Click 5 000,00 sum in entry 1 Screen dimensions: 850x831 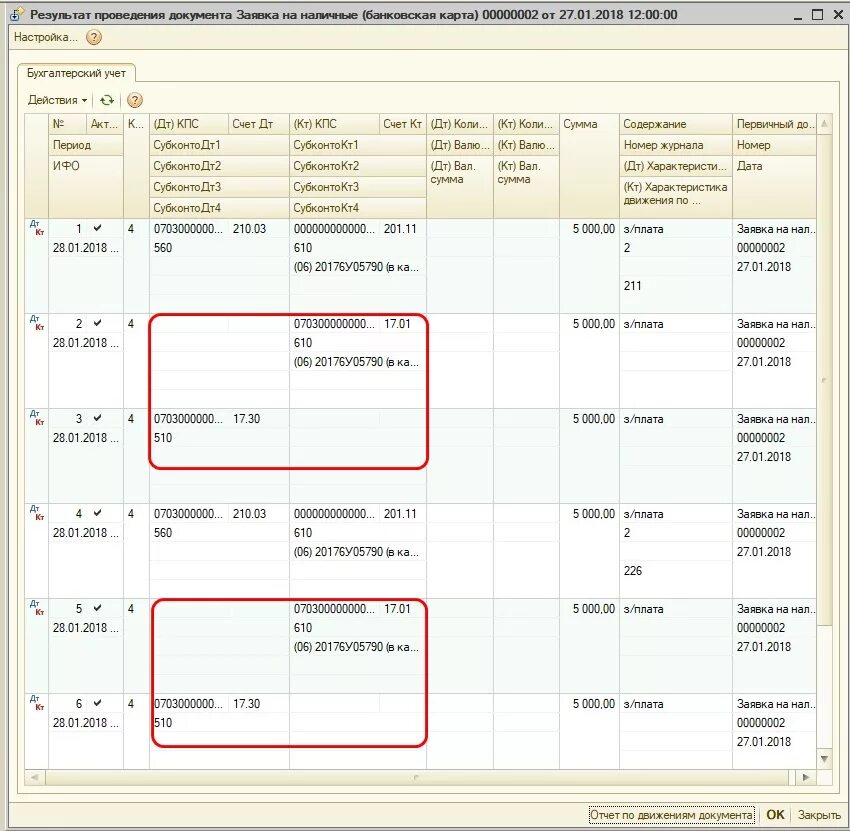594,229
